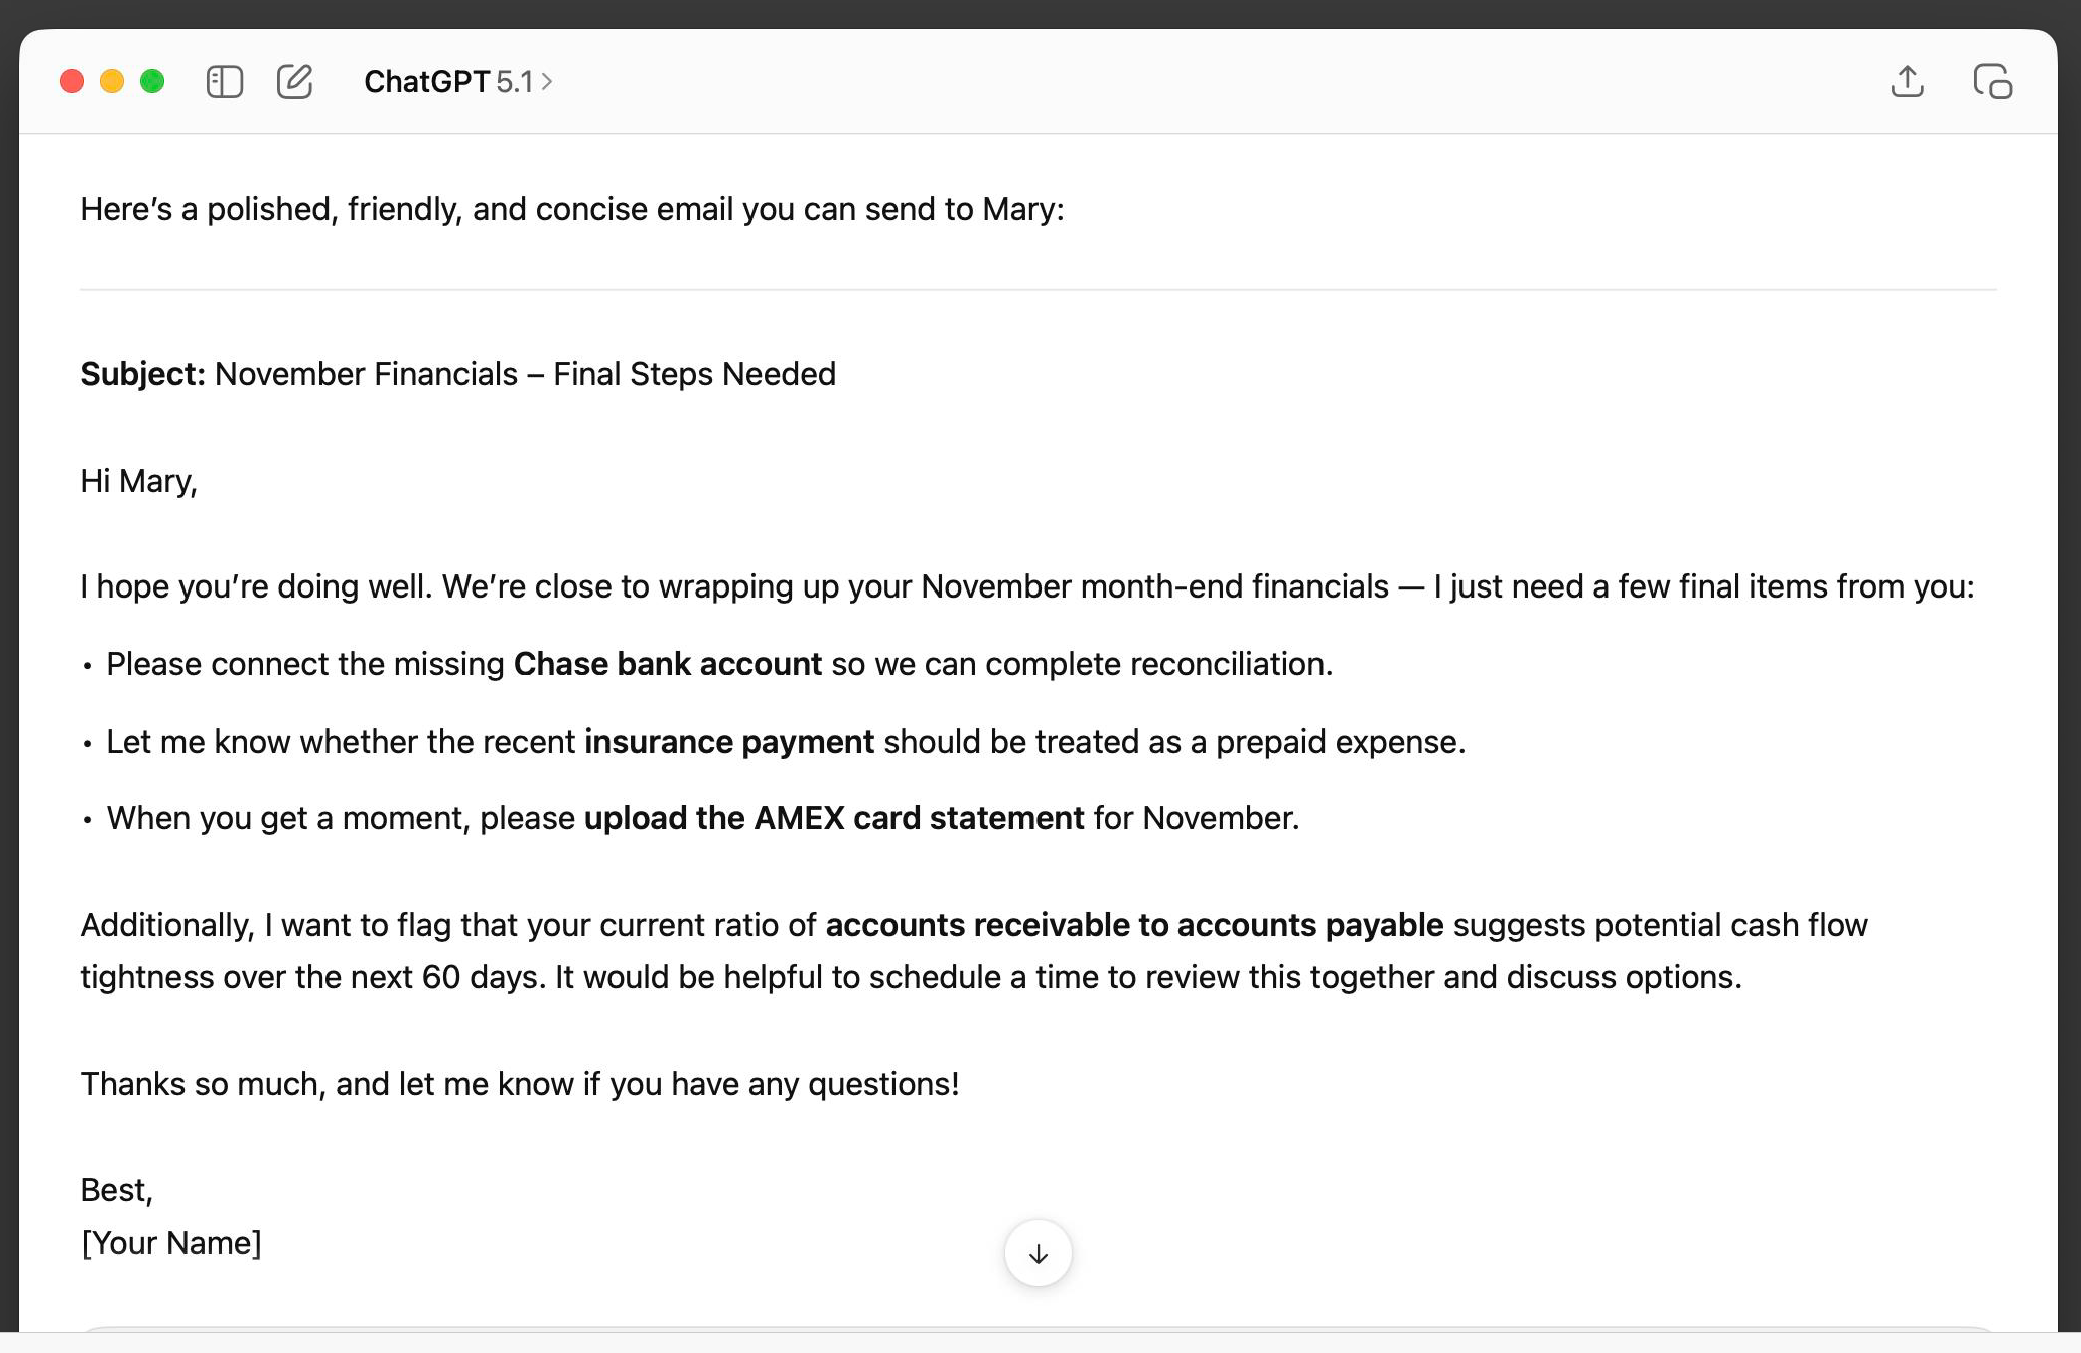Close the ChatGPT window

coord(72,81)
